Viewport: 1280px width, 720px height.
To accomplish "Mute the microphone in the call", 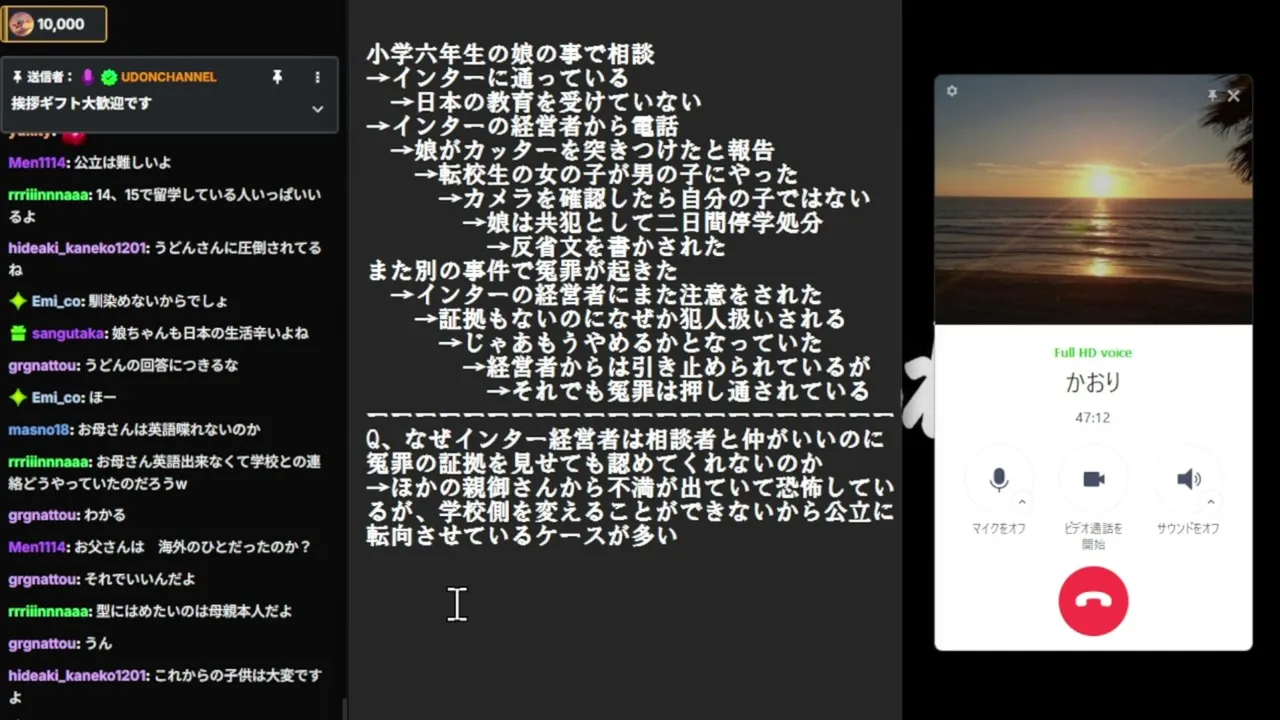I will coord(998,480).
